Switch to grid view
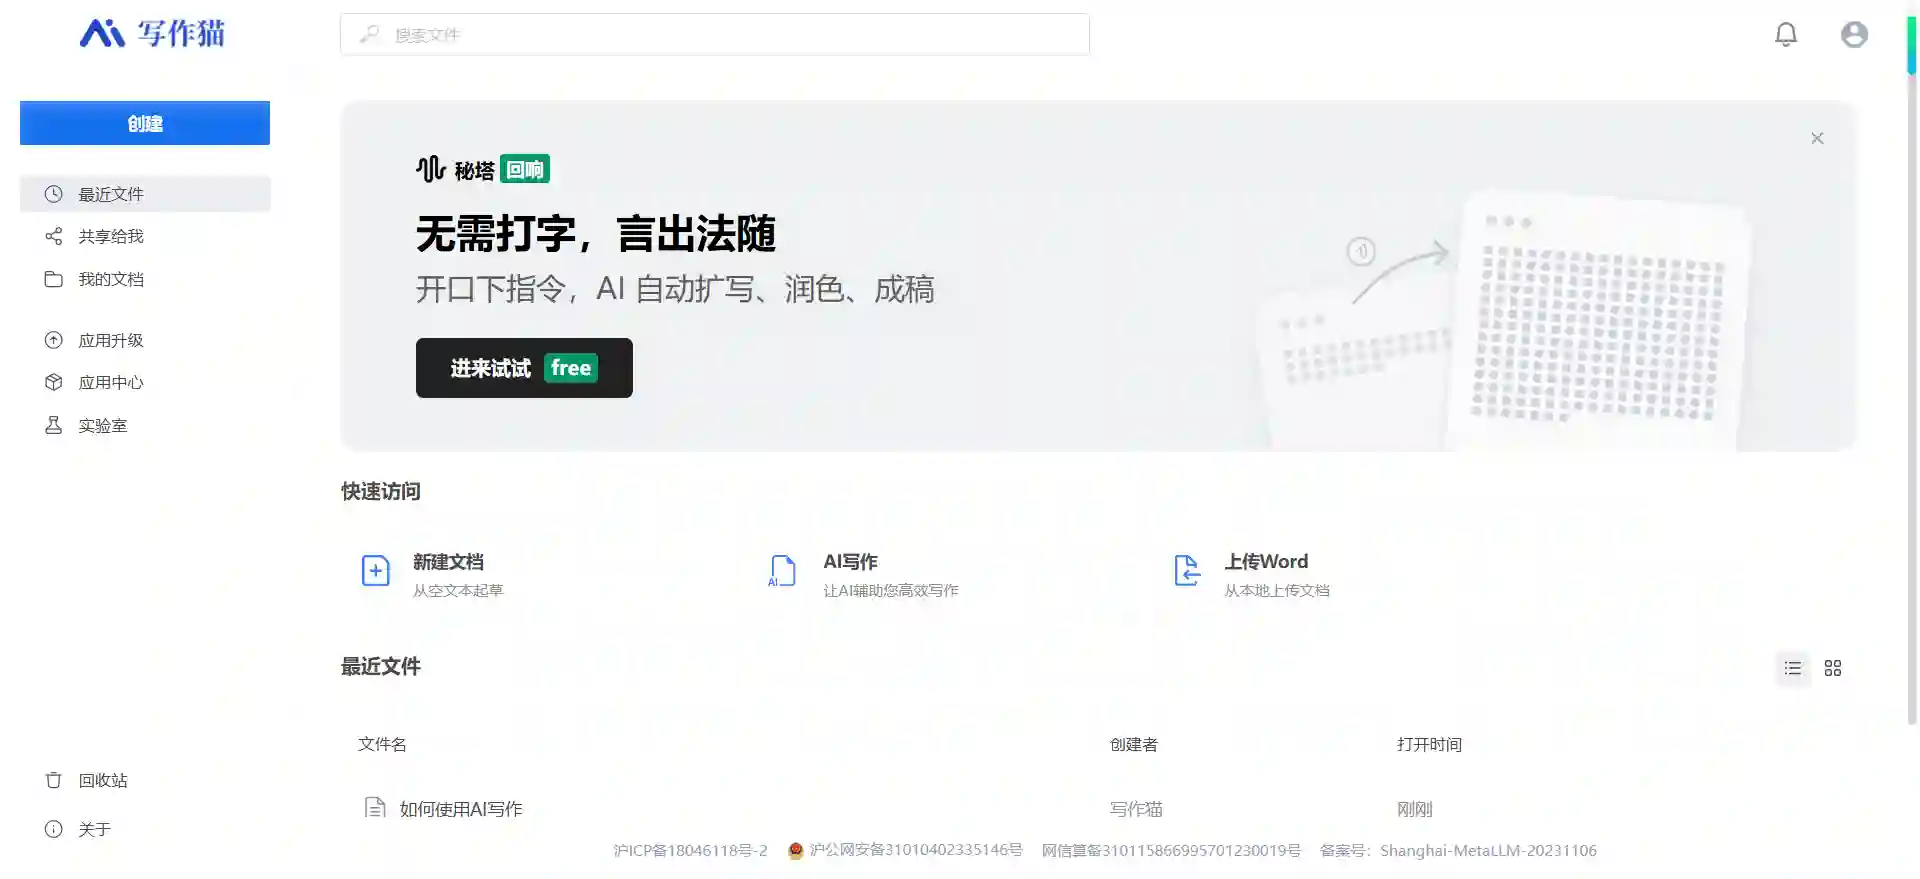1920x879 pixels. pyautogui.click(x=1833, y=668)
